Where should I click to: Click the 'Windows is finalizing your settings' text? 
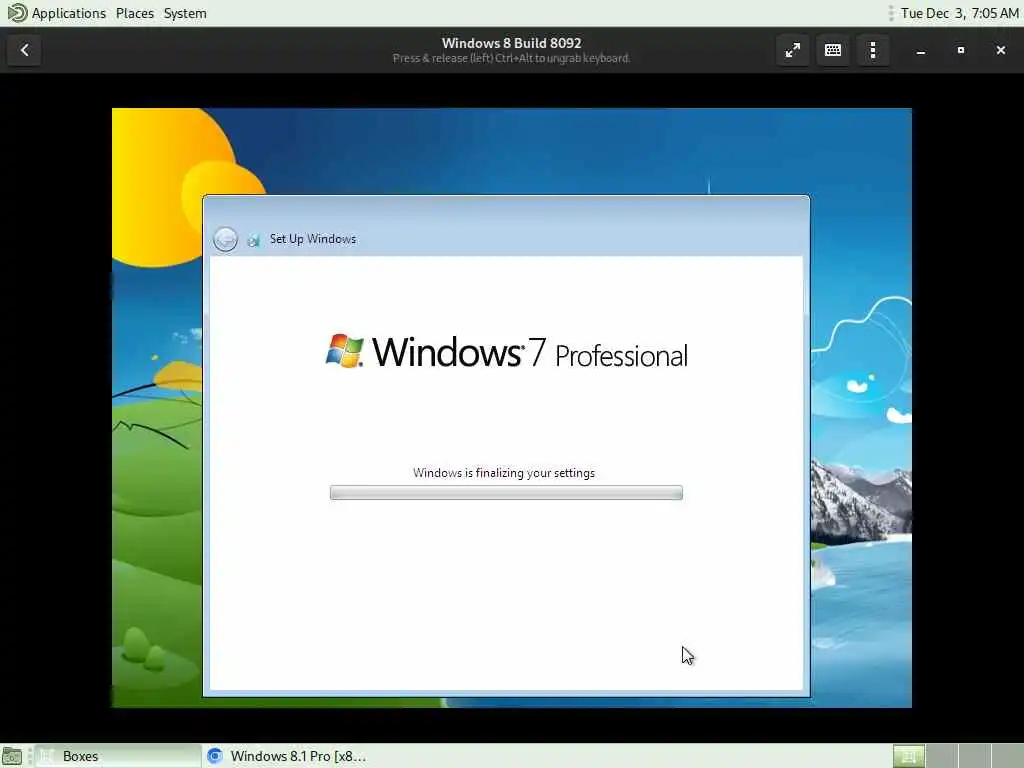pyautogui.click(x=504, y=473)
